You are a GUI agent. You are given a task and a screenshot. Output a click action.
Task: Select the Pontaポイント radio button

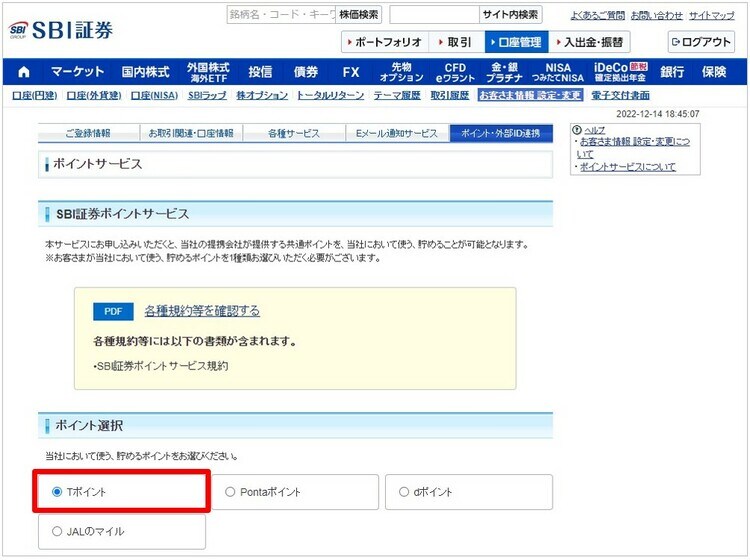pyautogui.click(x=230, y=492)
